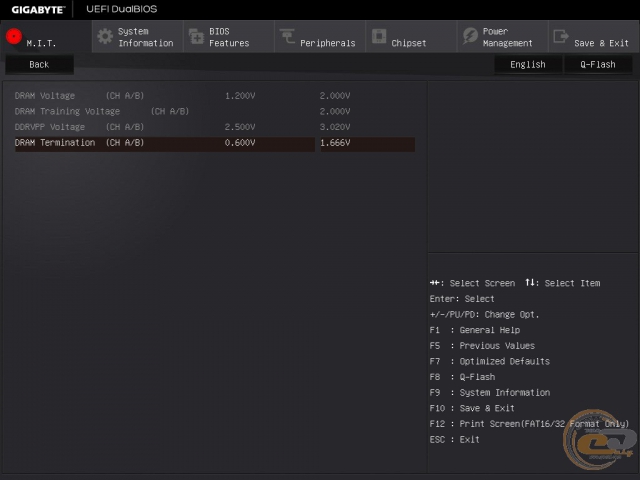The width and height of the screenshot is (640, 480).
Task: Click the Power Management tab icon
Action: pos(470,37)
